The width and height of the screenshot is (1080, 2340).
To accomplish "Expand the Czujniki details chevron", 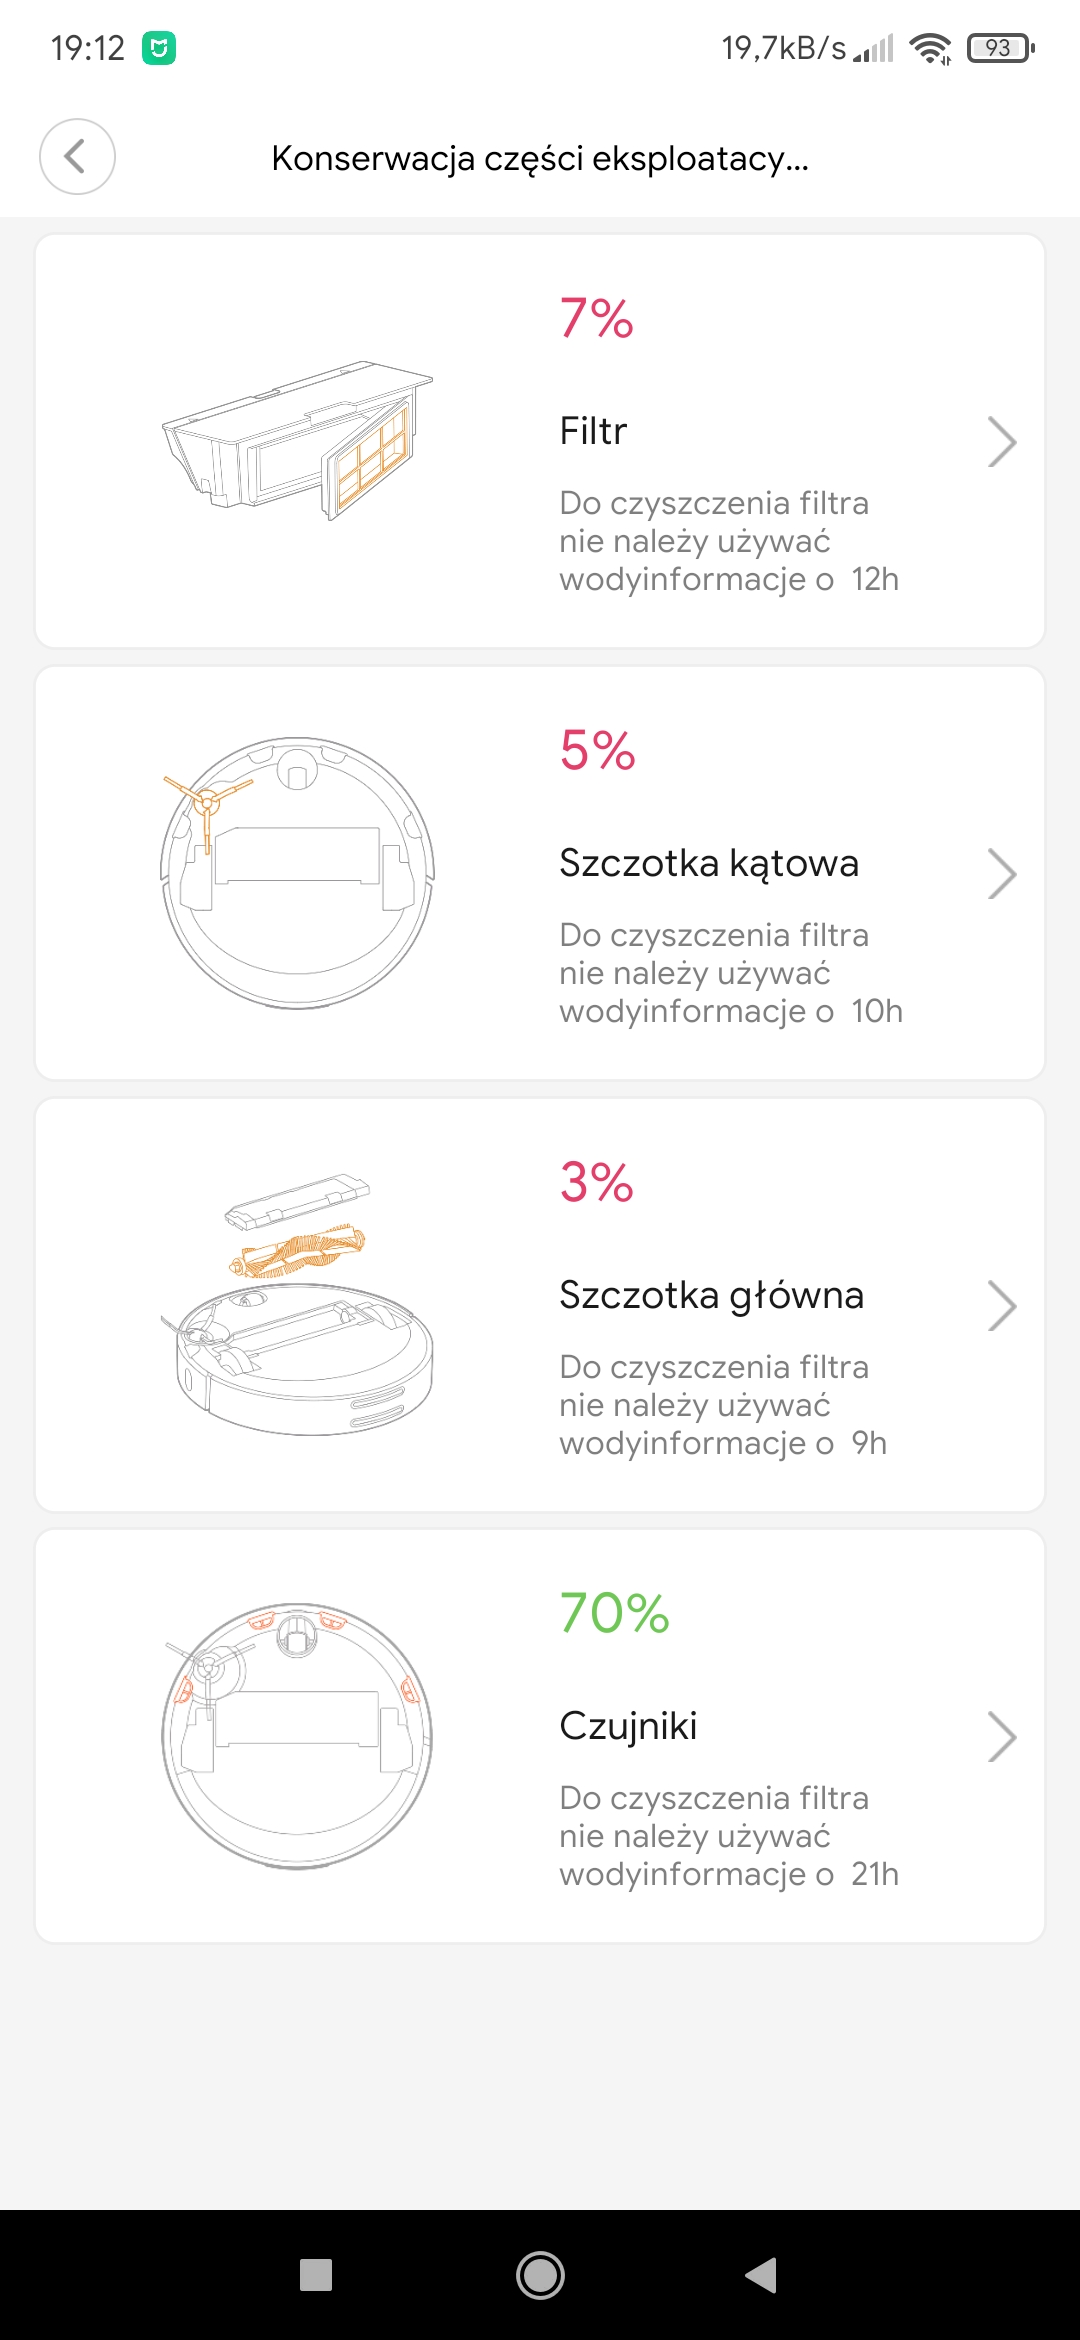I will pyautogui.click(x=1001, y=1737).
